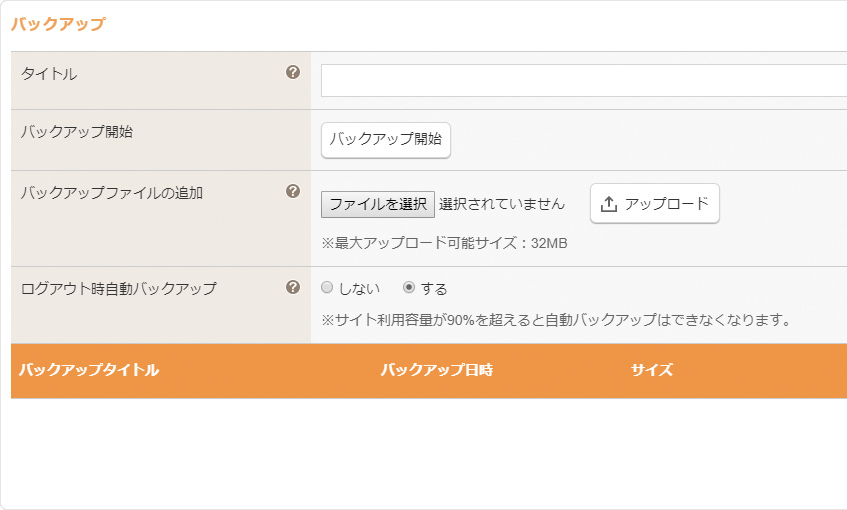Click the バックアップファイルの追加 row label
The image size is (847, 510).
[x=112, y=193]
